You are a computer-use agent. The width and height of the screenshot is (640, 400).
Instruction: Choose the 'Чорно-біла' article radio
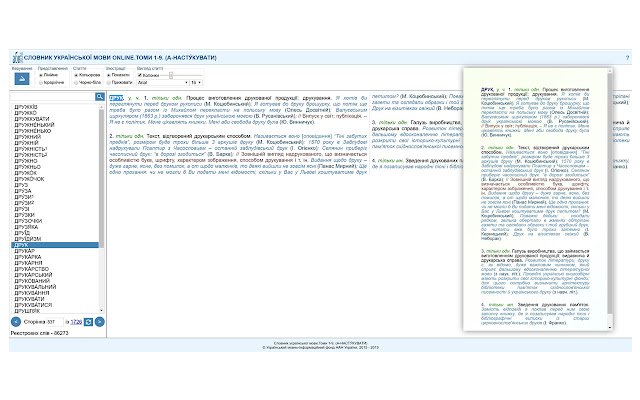76,83
